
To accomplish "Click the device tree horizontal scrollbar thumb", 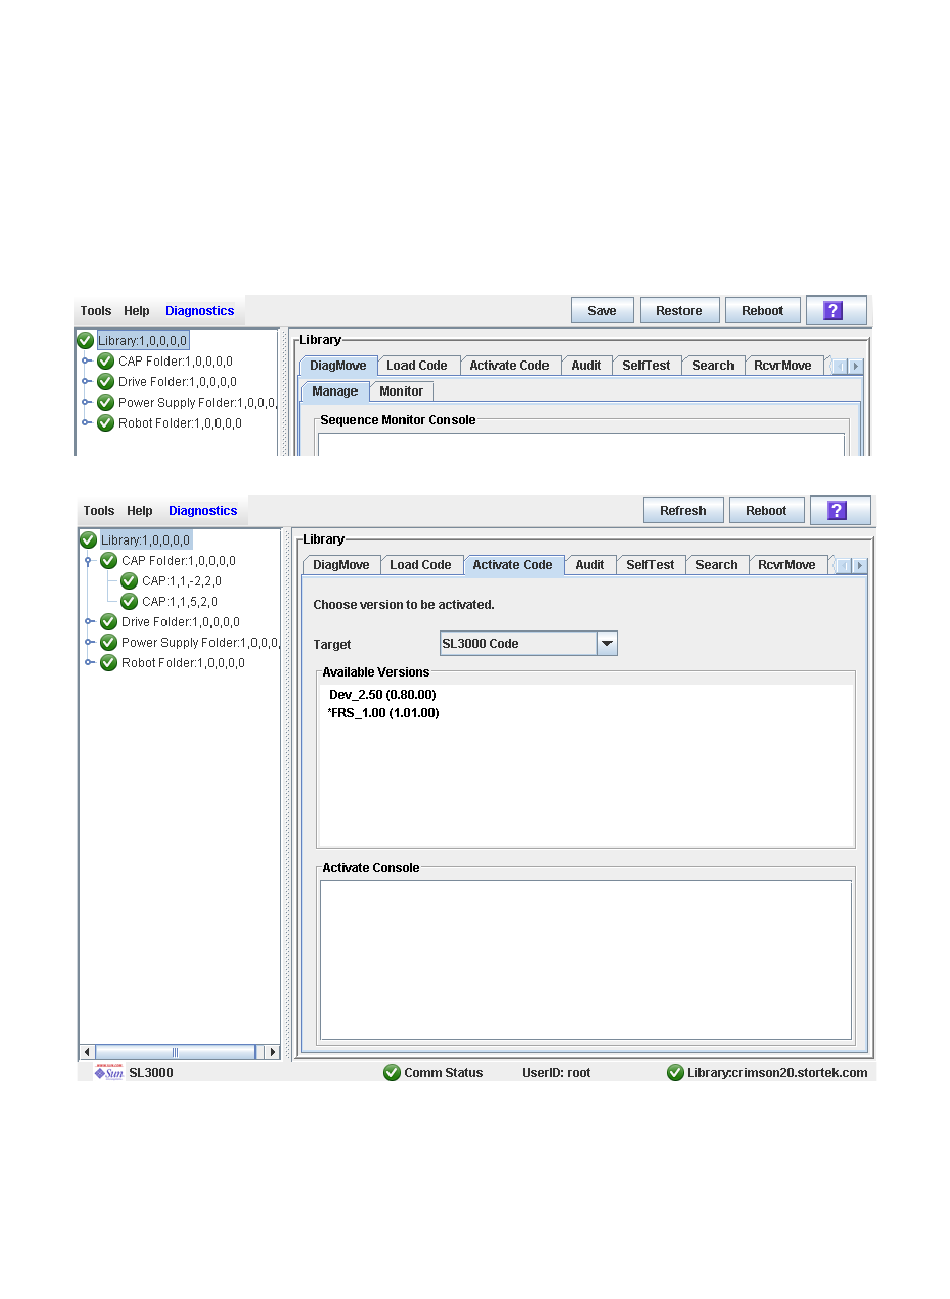I will 175,1052.
